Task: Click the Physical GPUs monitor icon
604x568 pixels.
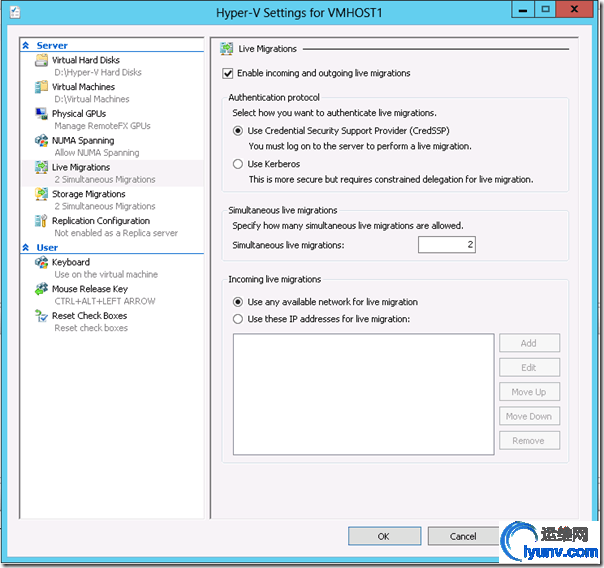Action: coord(41,114)
